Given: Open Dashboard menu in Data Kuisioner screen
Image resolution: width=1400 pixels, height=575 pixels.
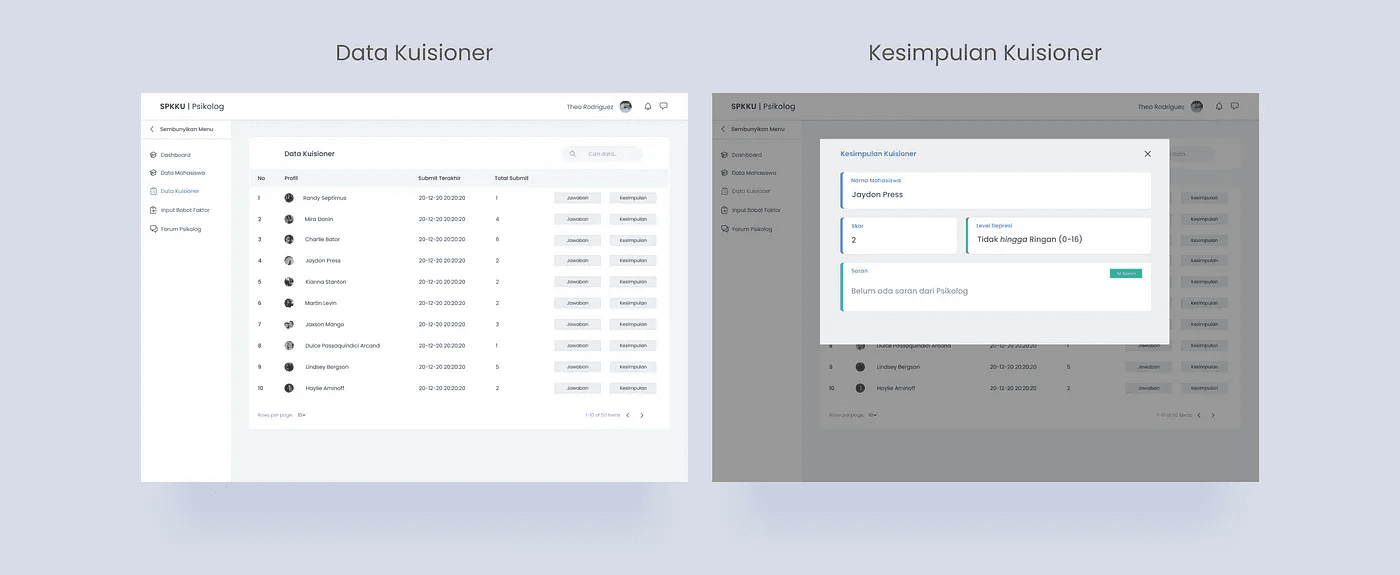Looking at the screenshot, I should point(170,155).
